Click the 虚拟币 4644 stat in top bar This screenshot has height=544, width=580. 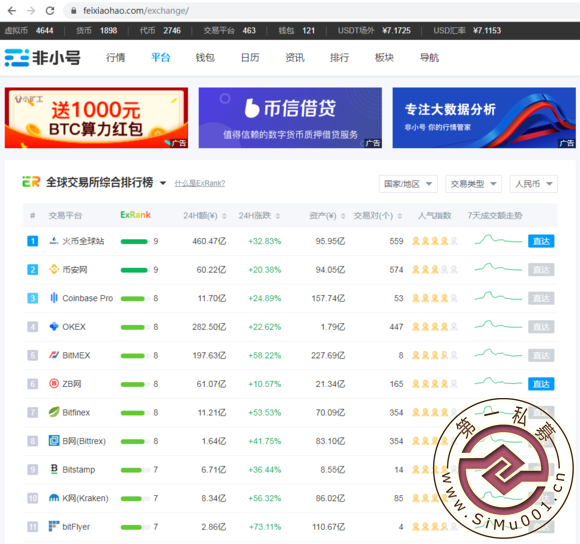coord(29,30)
